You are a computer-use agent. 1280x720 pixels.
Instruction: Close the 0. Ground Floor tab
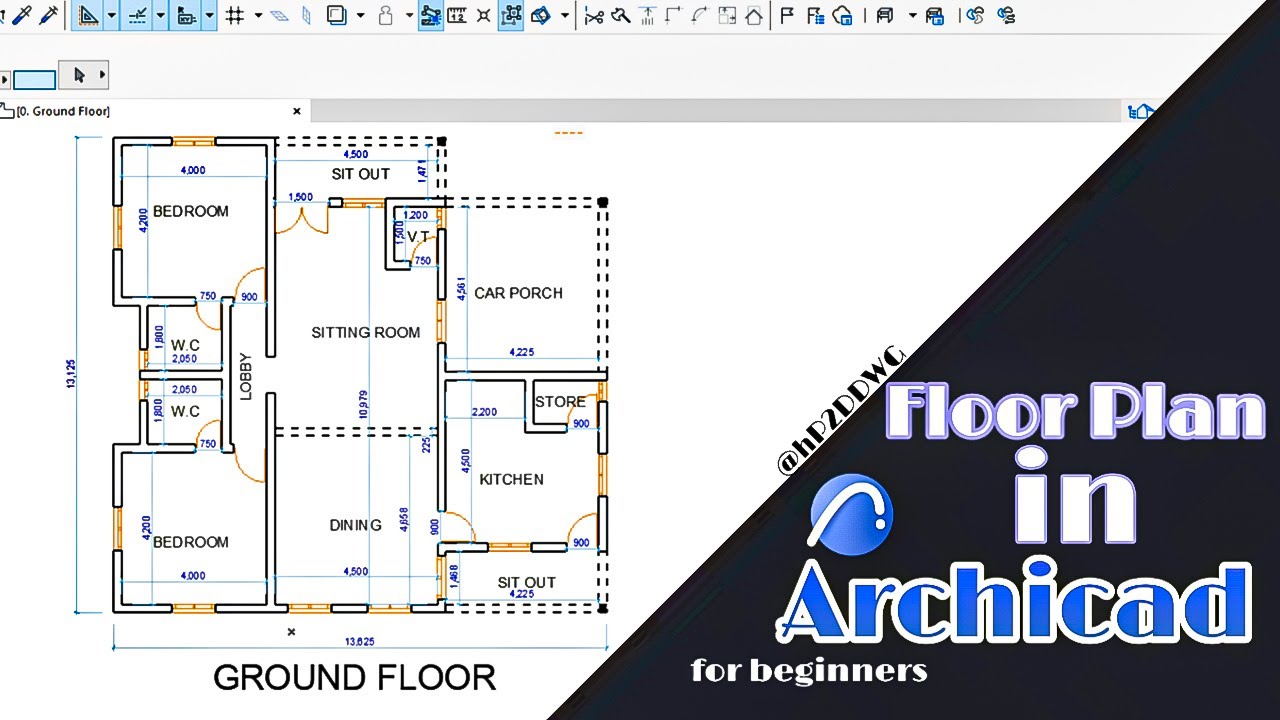pyautogui.click(x=297, y=111)
